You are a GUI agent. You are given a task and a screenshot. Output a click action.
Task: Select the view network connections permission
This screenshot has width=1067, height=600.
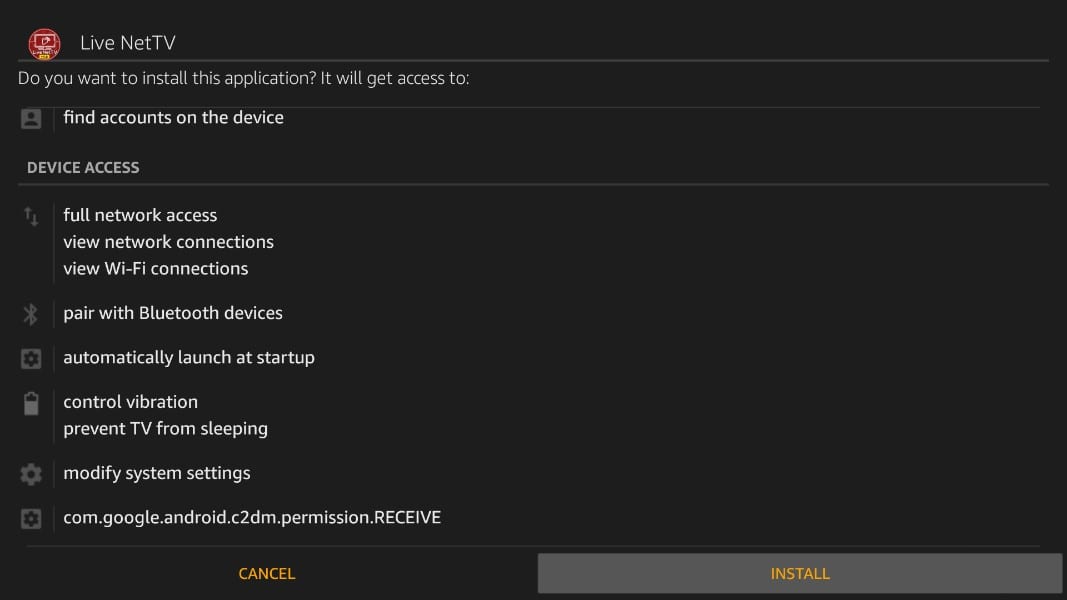coord(168,242)
